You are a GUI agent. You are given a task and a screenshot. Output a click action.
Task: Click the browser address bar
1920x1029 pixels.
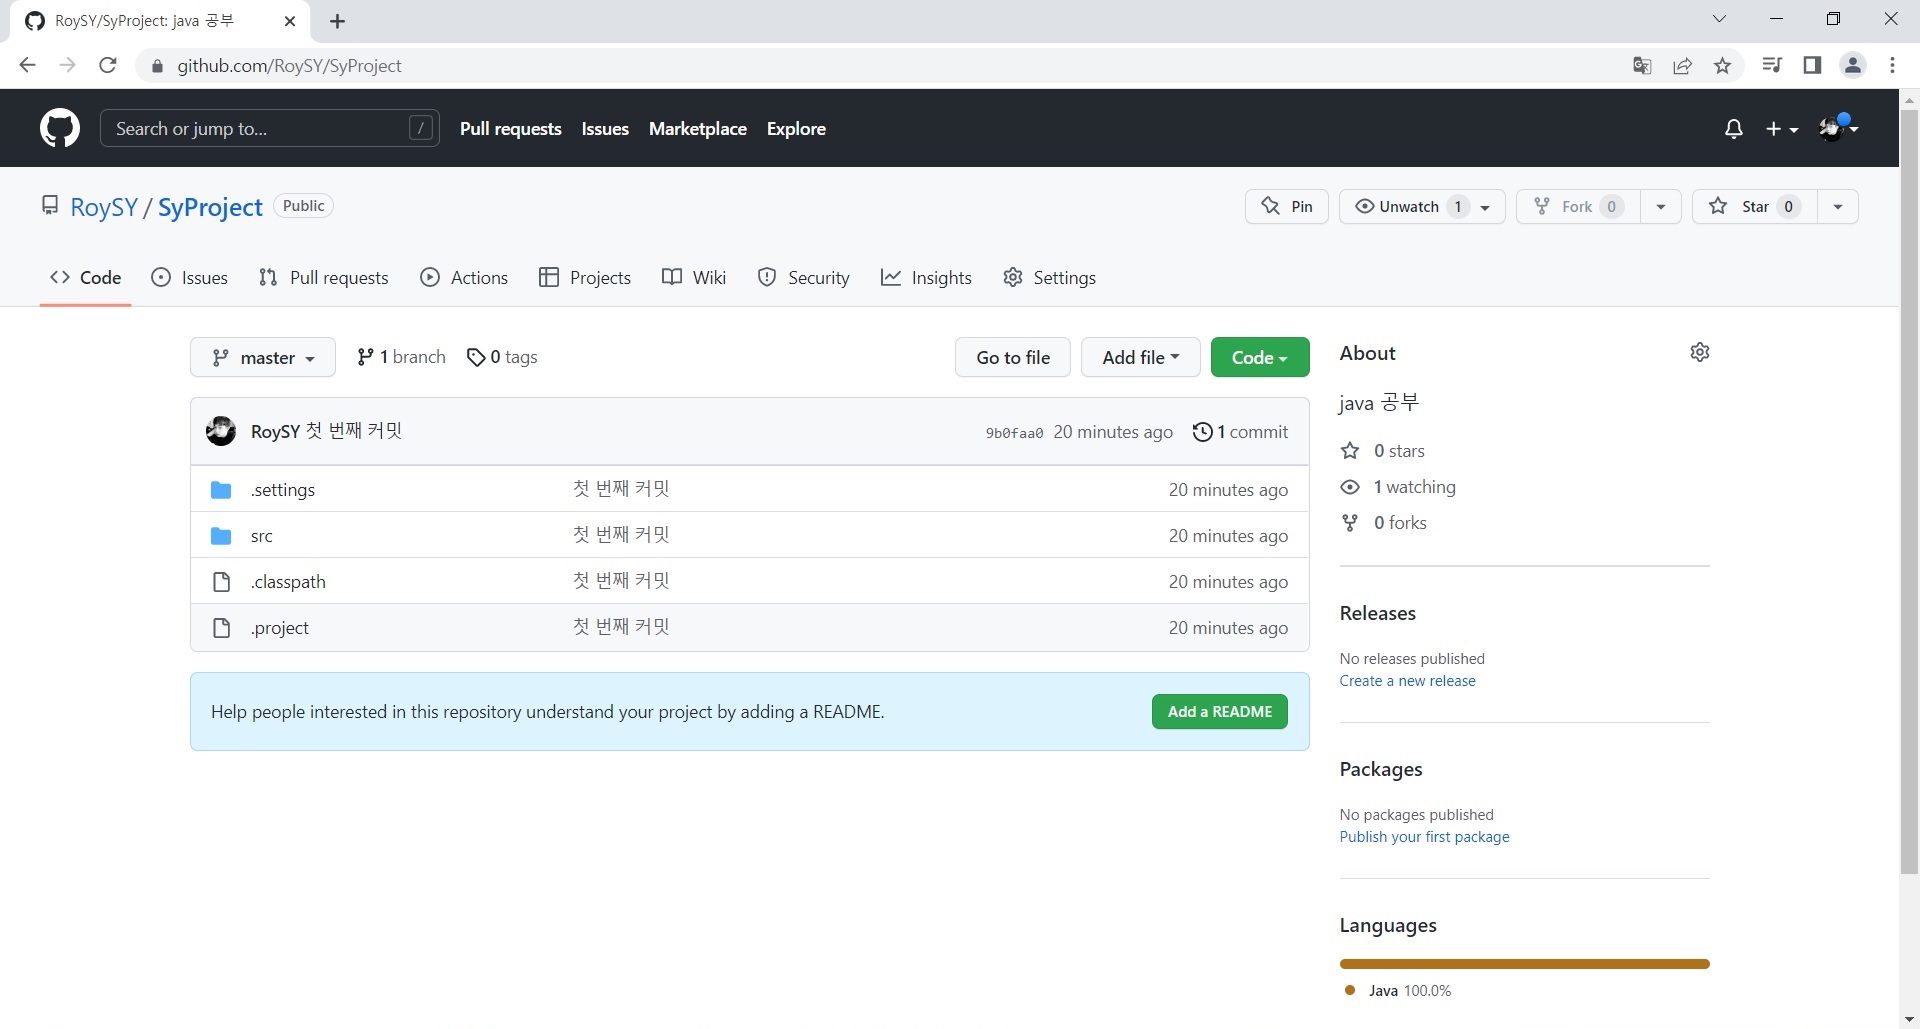[880, 66]
